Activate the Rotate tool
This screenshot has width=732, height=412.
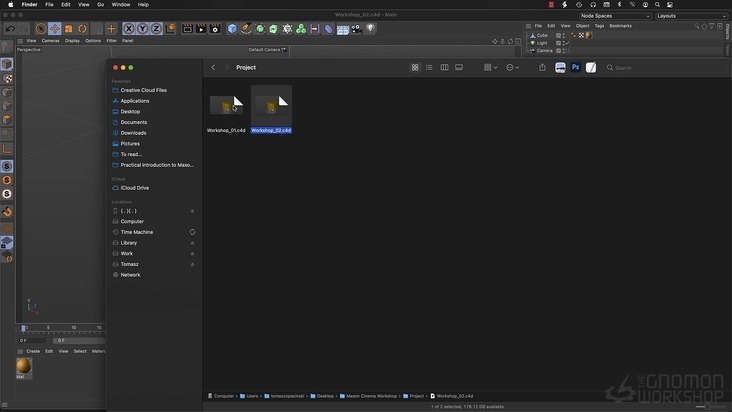point(82,29)
